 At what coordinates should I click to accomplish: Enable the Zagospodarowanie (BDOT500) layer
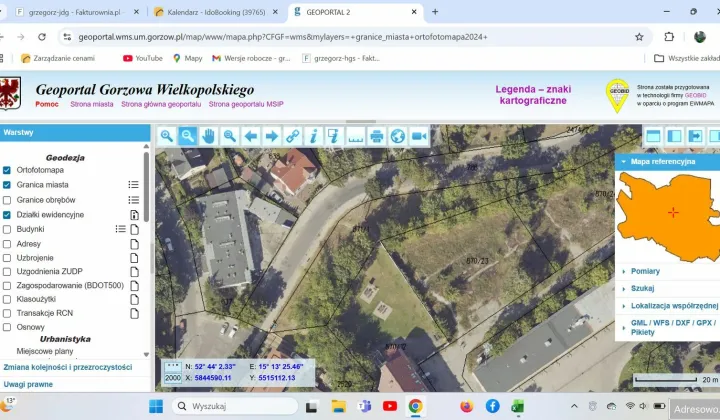7,286
